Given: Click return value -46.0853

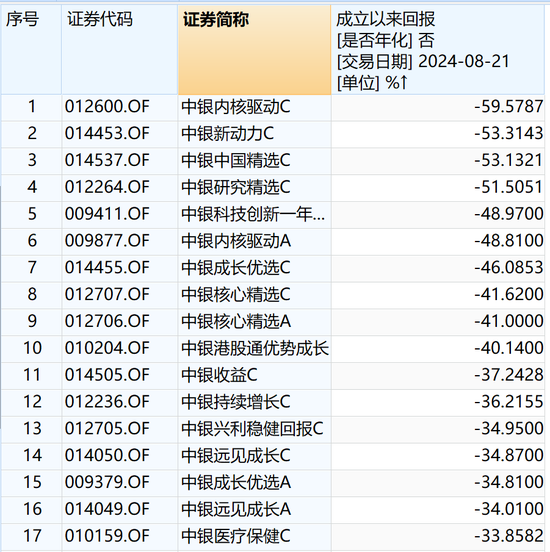Looking at the screenshot, I should tap(509, 268).
